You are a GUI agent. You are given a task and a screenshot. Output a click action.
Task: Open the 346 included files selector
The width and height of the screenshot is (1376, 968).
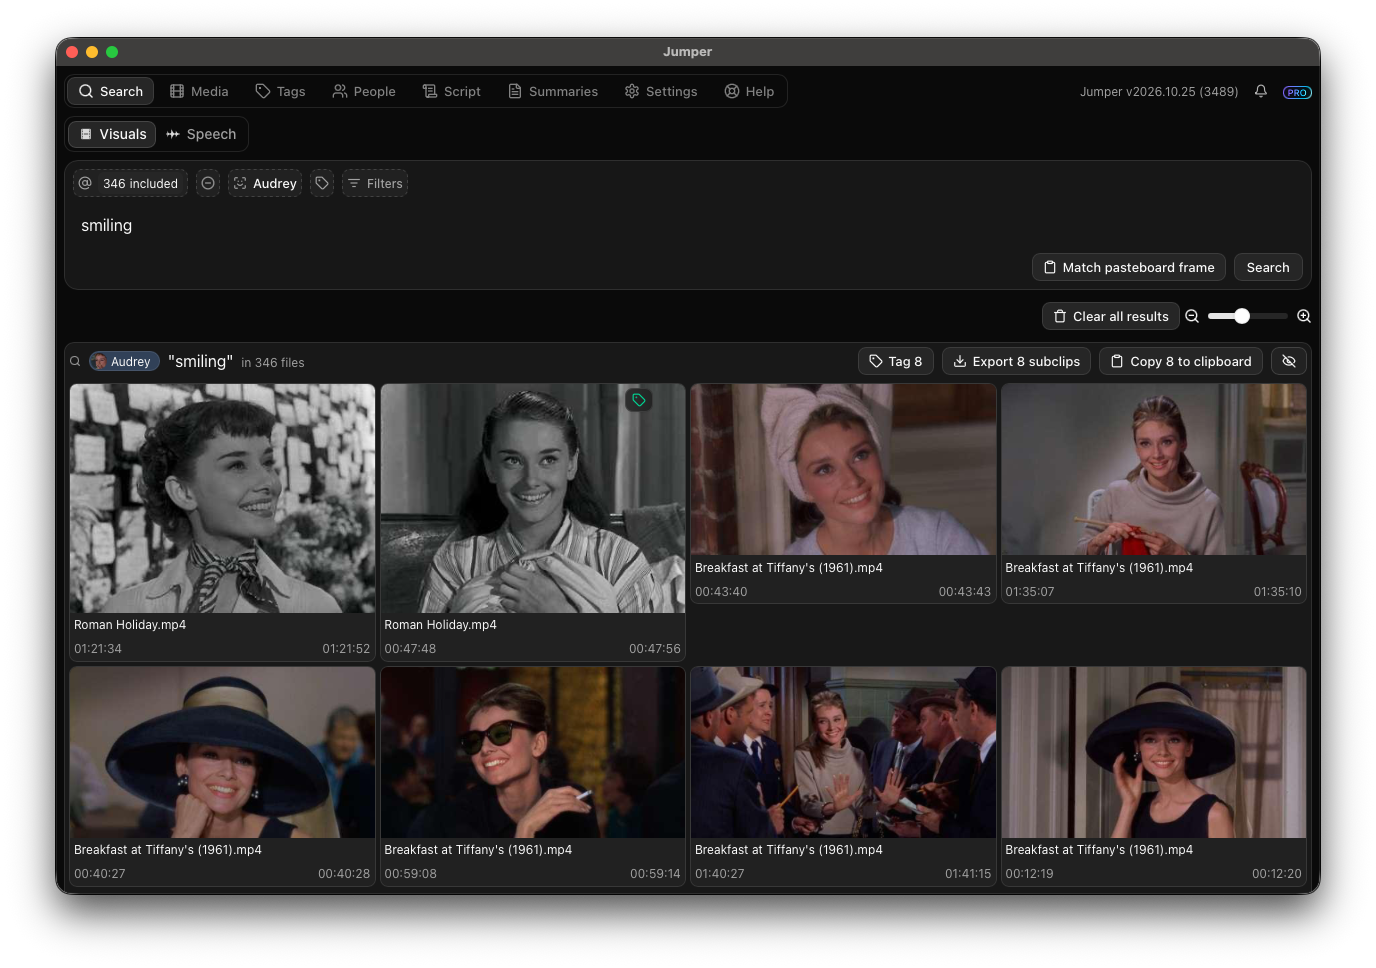coord(130,183)
